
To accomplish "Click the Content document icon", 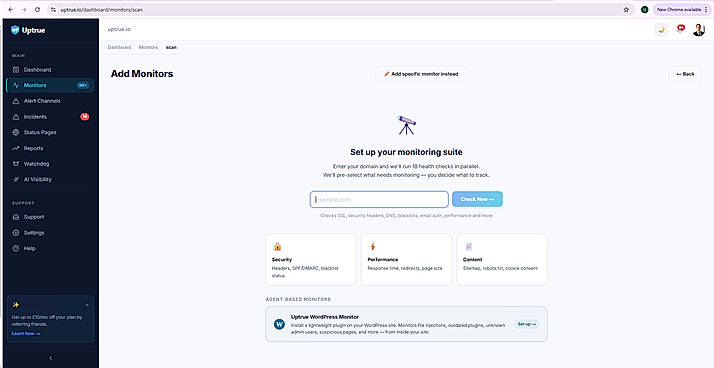I will pyautogui.click(x=469, y=247).
